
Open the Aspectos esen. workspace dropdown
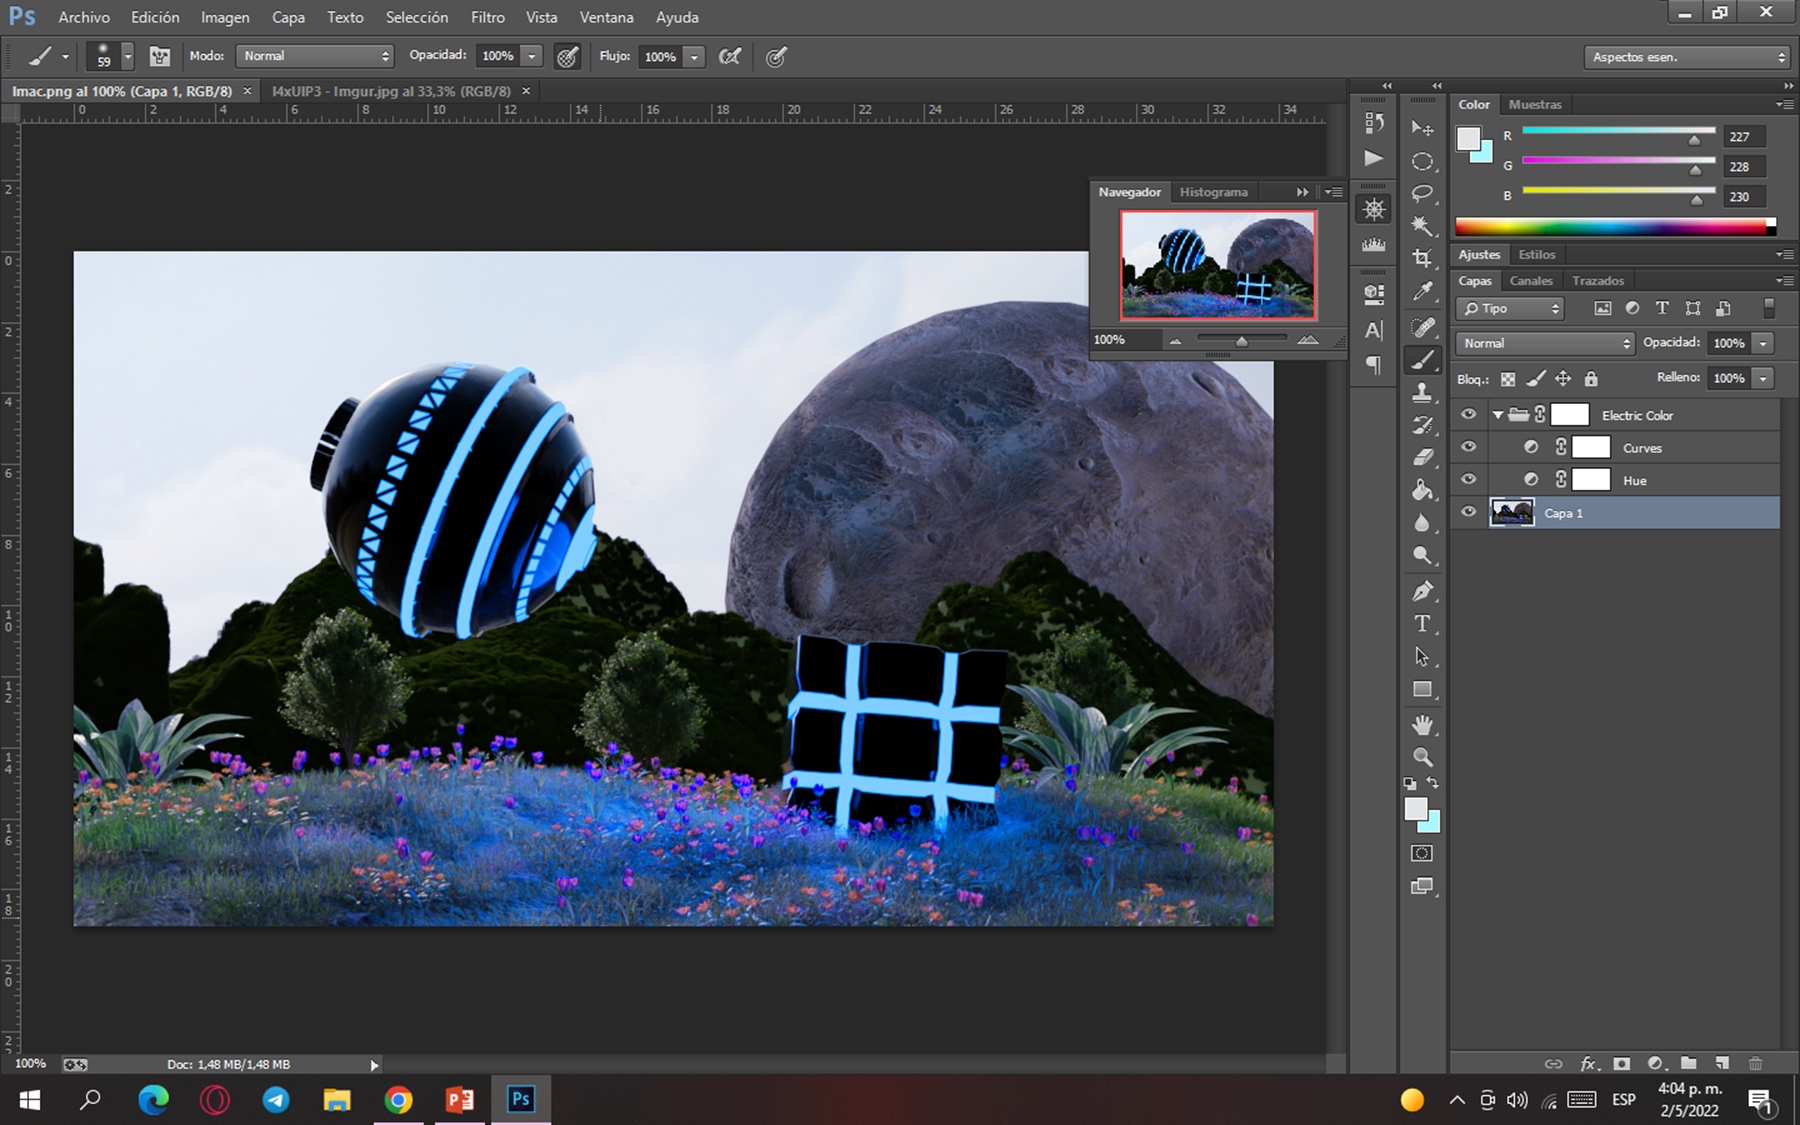[1686, 57]
